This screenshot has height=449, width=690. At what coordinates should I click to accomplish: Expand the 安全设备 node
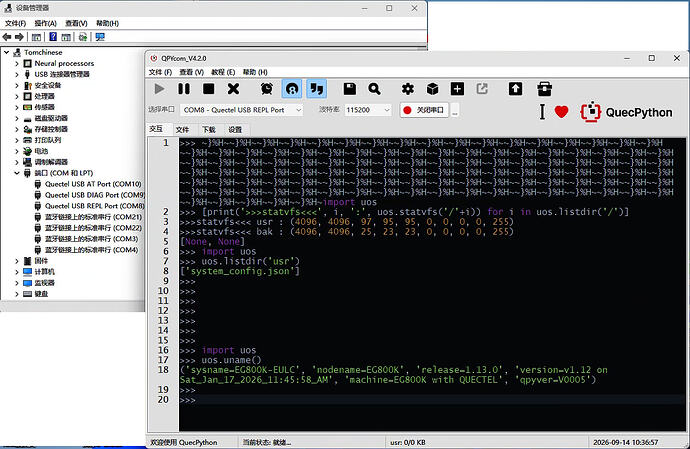coord(17,85)
